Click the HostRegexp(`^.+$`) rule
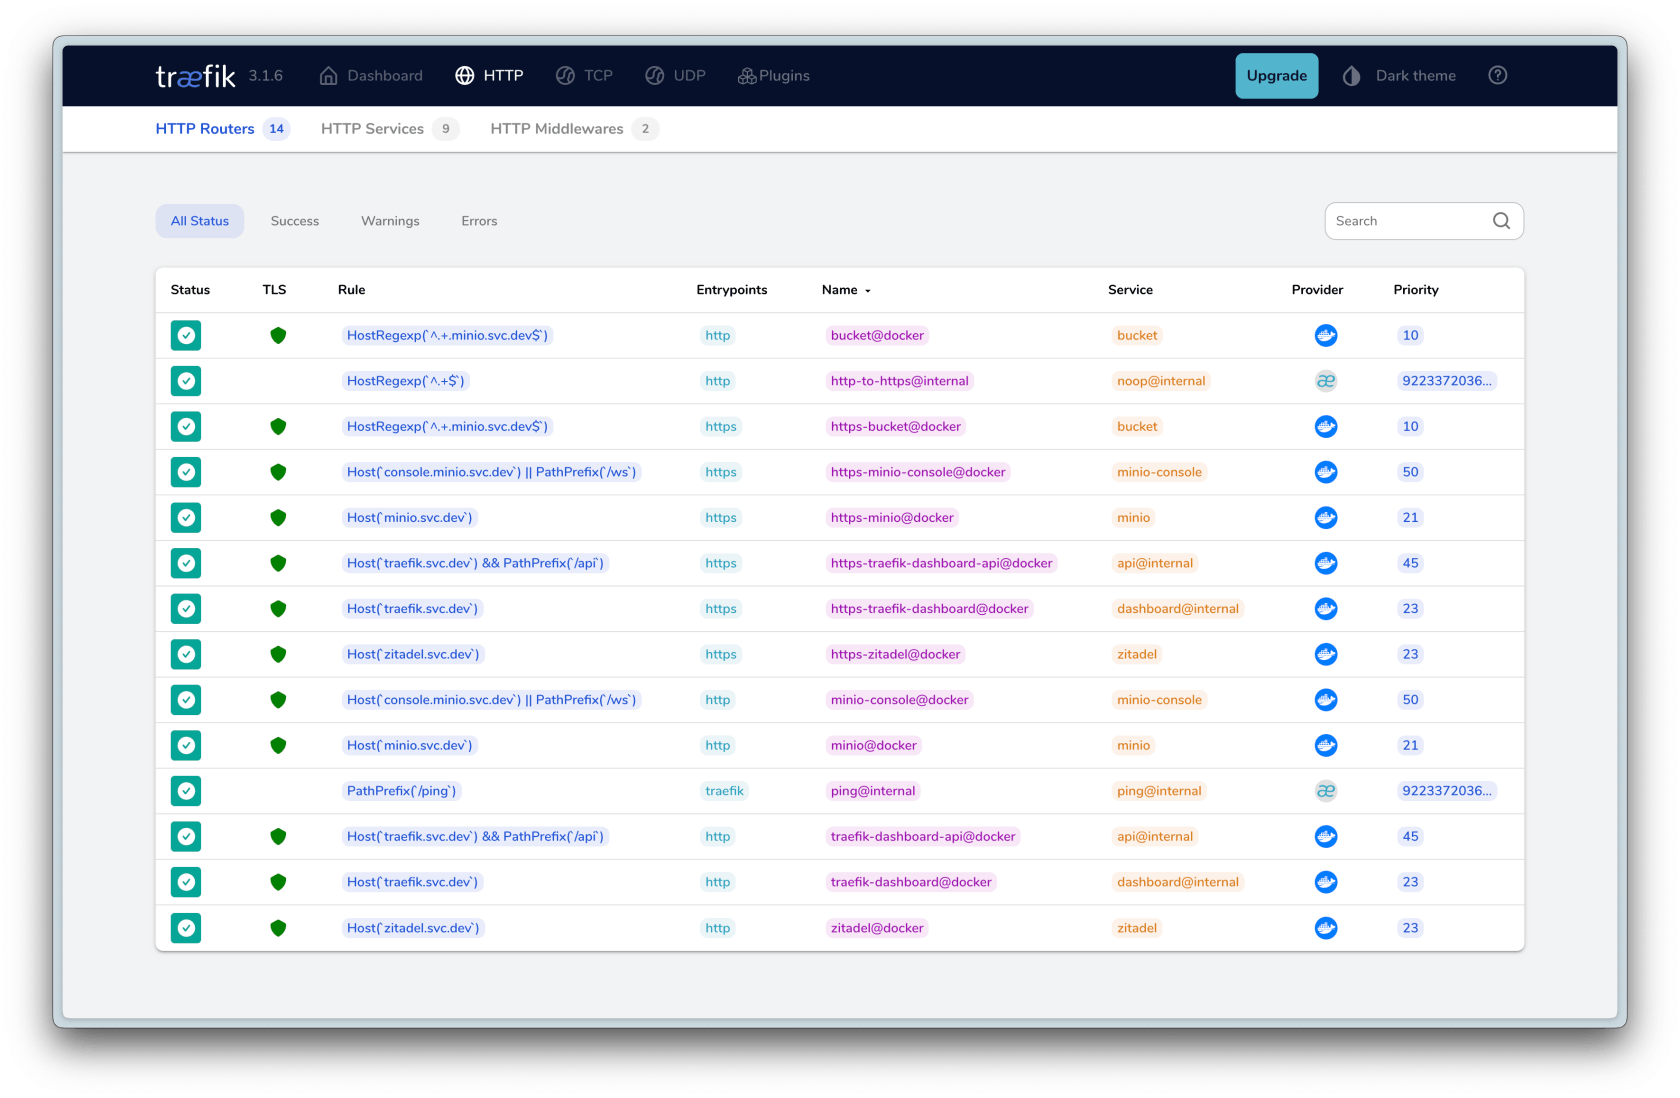Viewport: 1680px width, 1098px height. tap(405, 381)
